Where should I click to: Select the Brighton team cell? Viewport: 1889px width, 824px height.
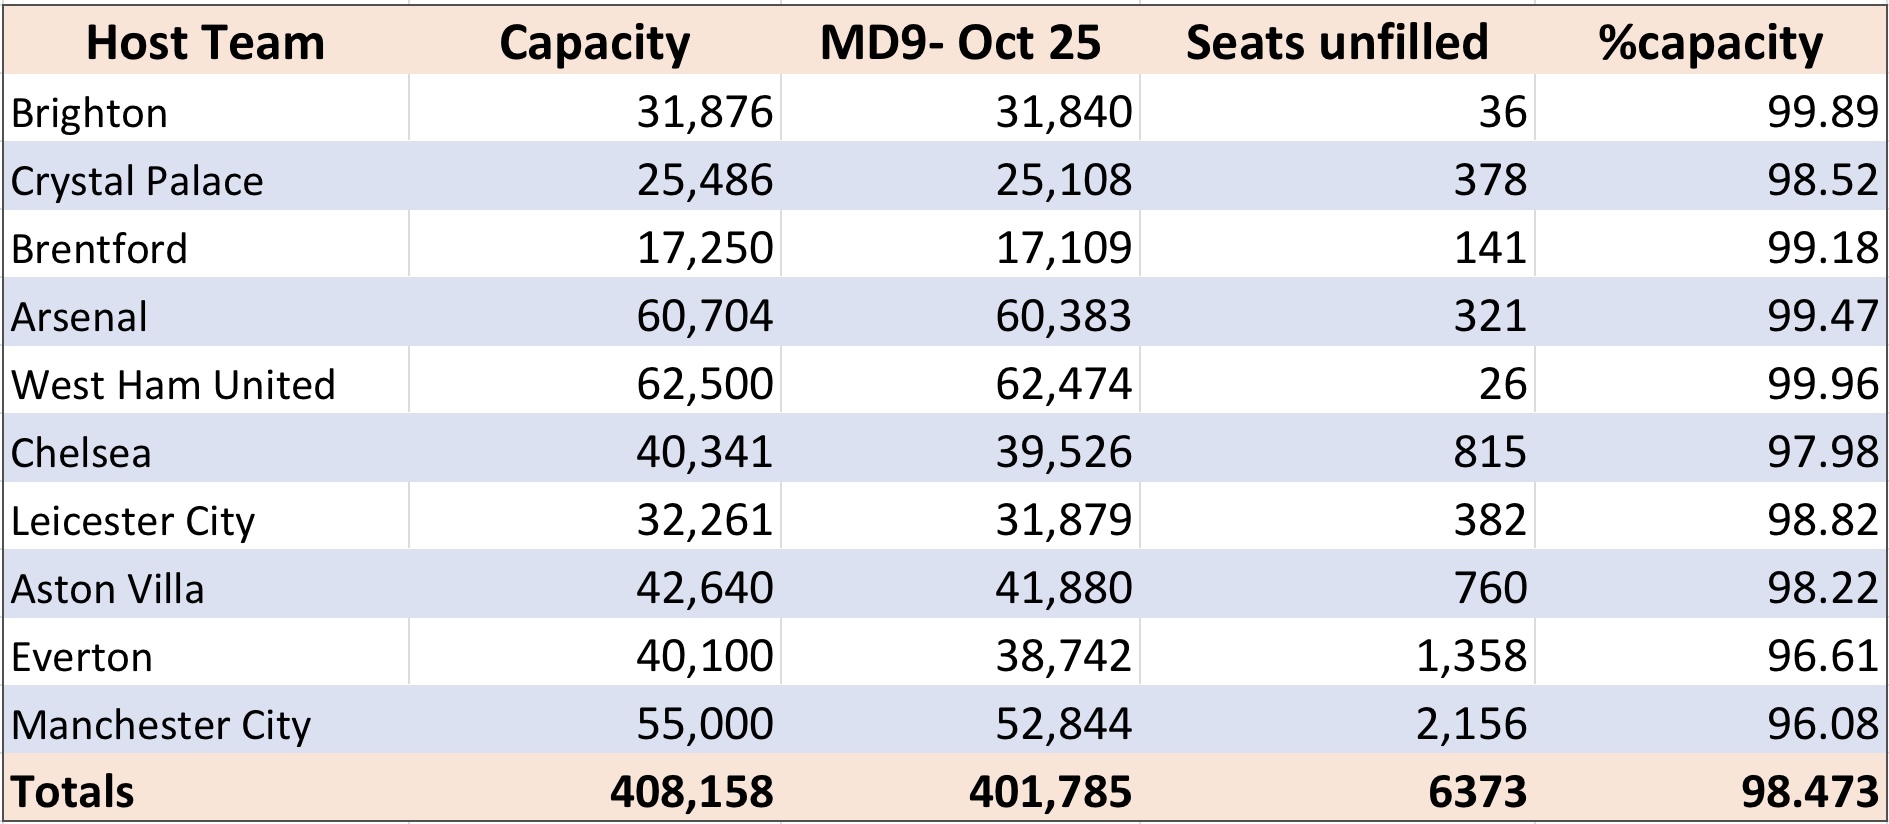[x=205, y=112]
